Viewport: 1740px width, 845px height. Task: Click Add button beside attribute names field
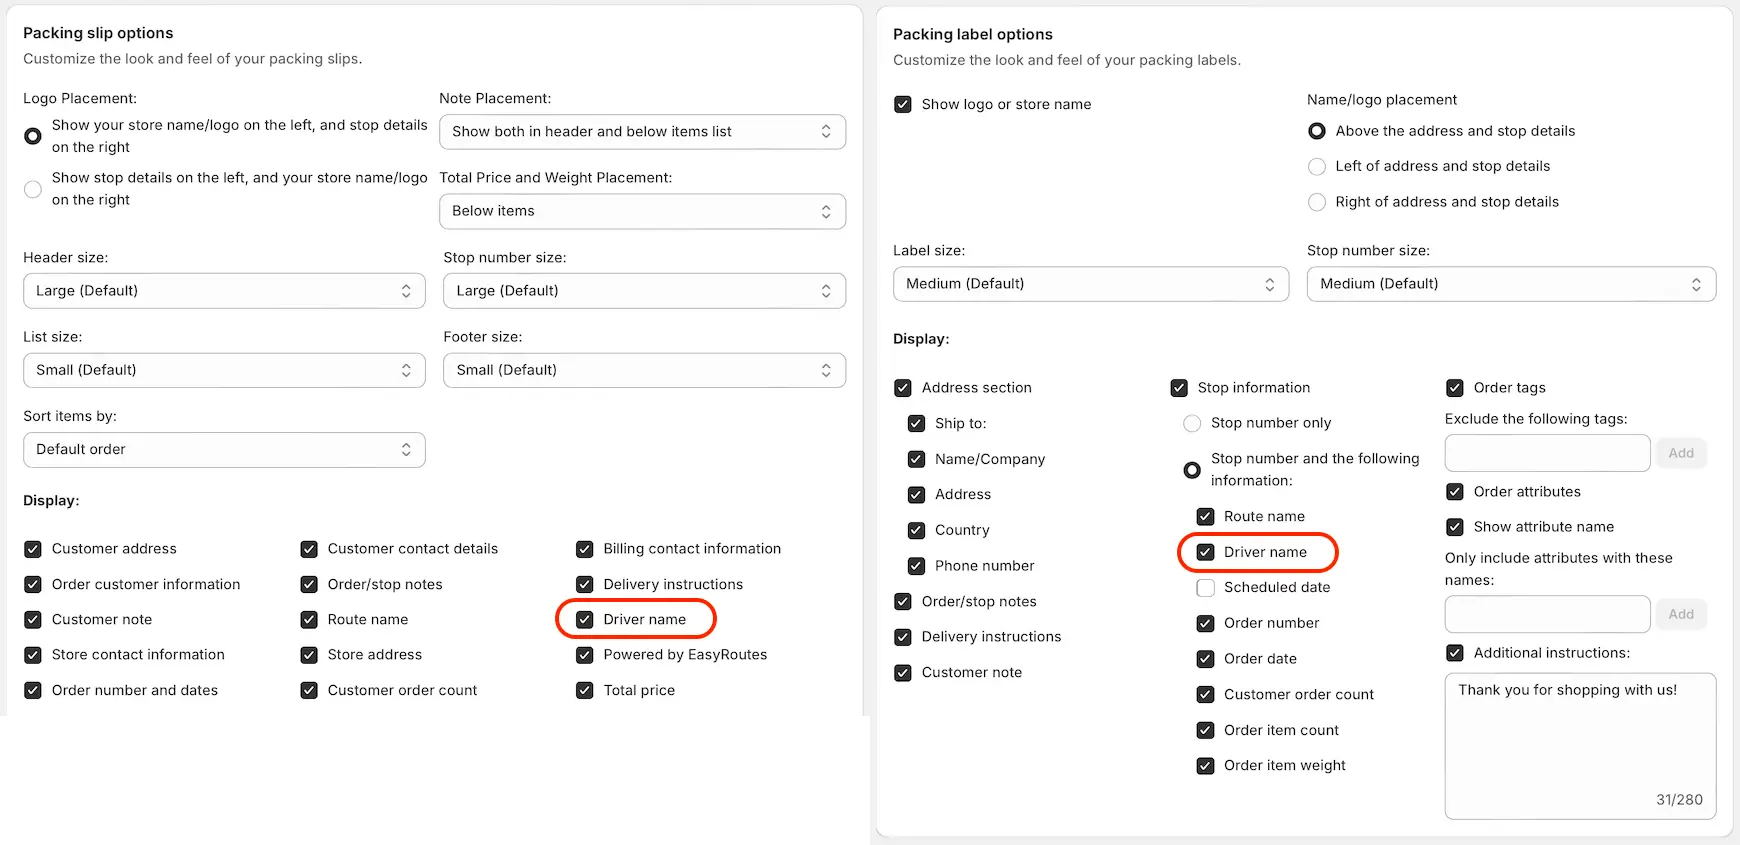pyautogui.click(x=1681, y=614)
